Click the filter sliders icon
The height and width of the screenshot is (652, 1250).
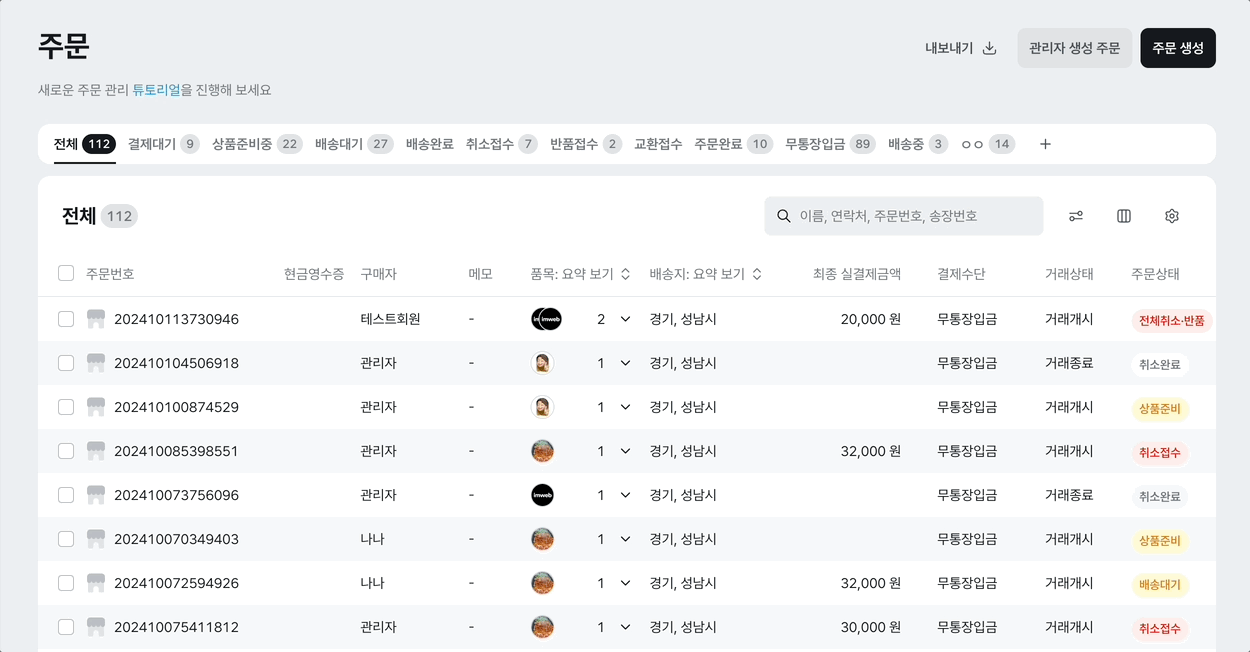1076,216
